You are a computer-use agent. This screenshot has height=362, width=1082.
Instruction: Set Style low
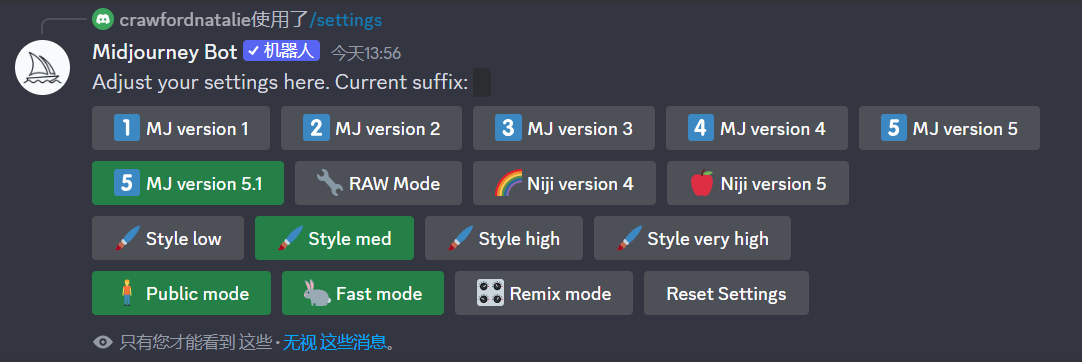168,239
